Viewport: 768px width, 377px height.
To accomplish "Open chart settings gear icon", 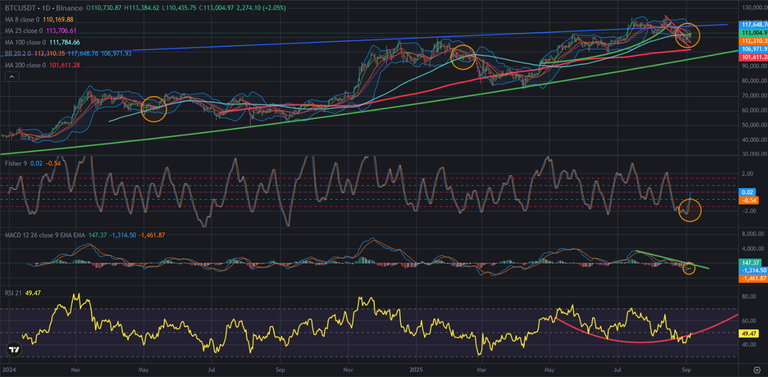I will [x=756, y=369].
